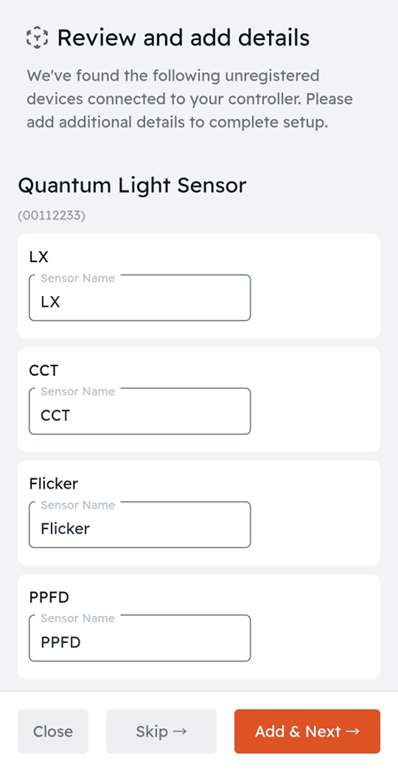The width and height of the screenshot is (398, 770).
Task: Focus the CCT Sensor Name field
Action: tap(140, 411)
